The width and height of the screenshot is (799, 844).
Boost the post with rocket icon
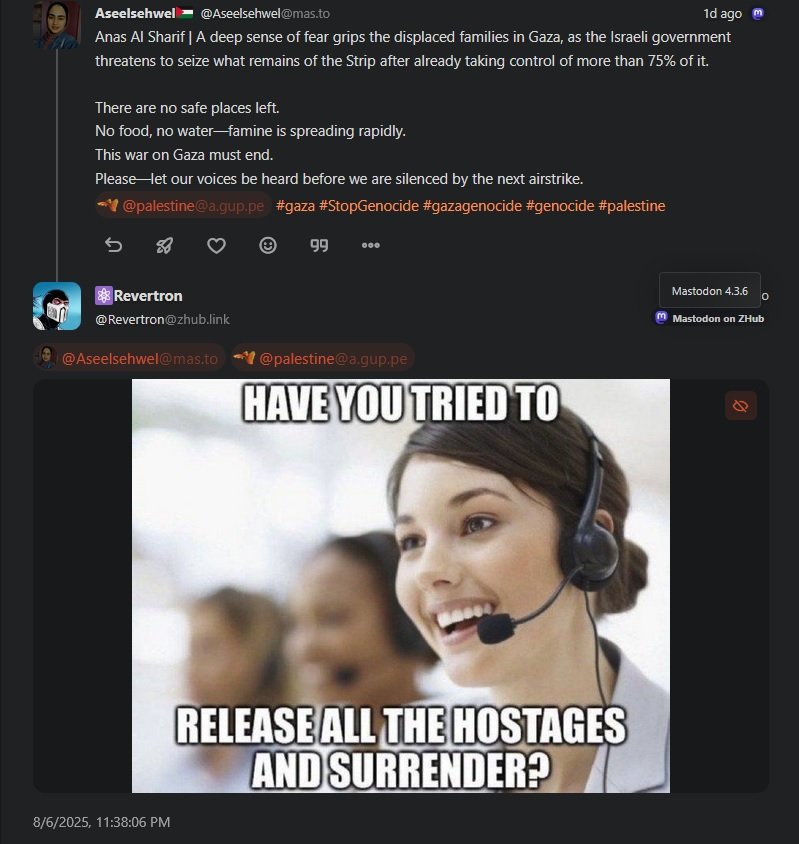pos(164,245)
